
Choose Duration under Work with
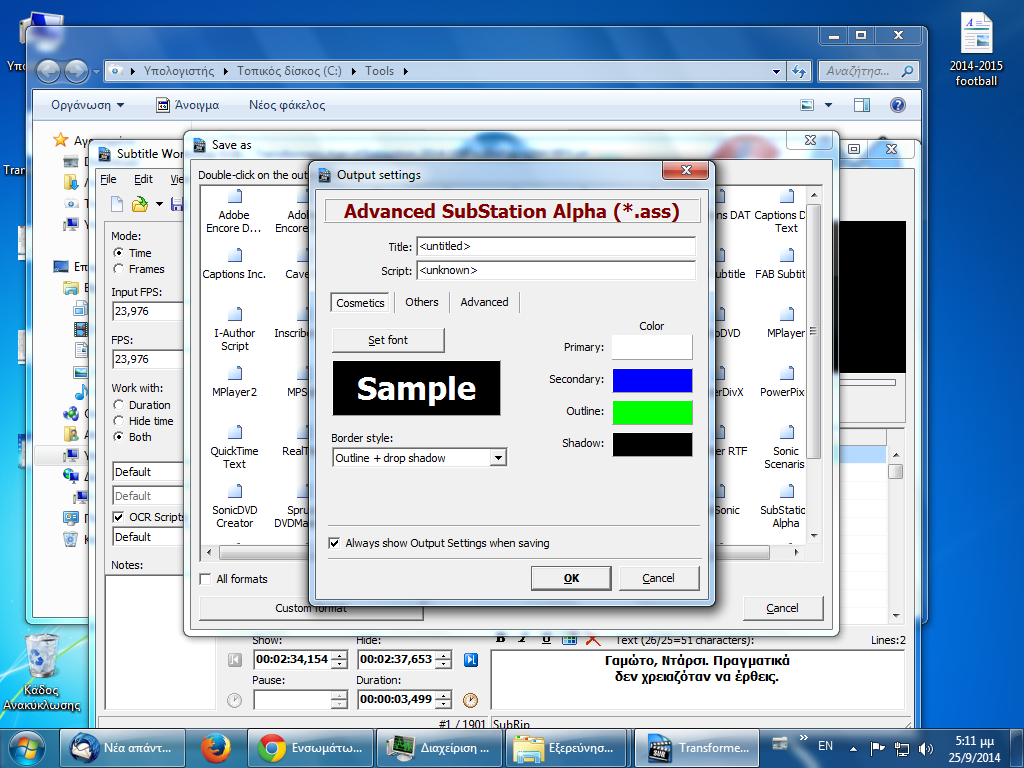coord(118,405)
